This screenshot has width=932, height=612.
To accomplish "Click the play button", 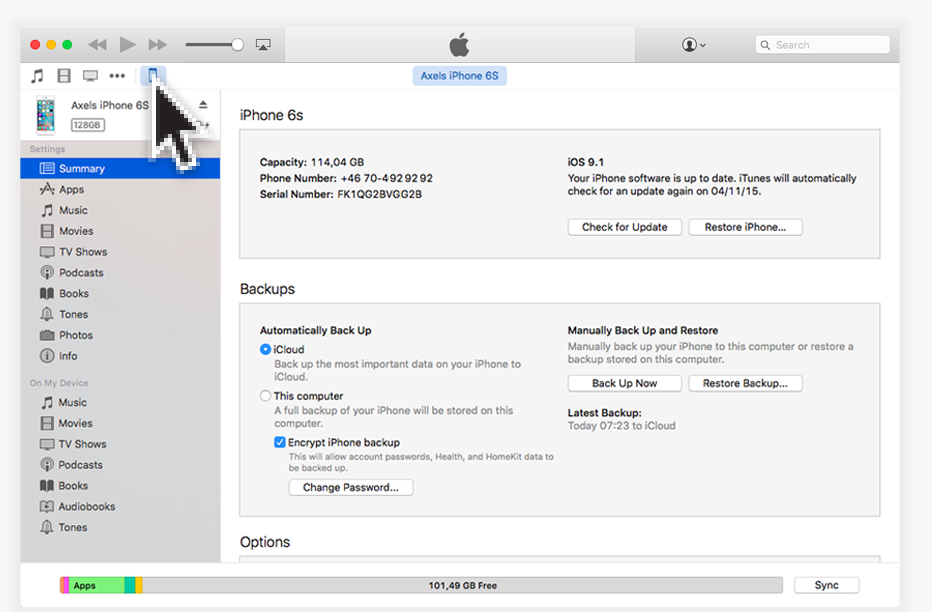I will click(x=127, y=45).
